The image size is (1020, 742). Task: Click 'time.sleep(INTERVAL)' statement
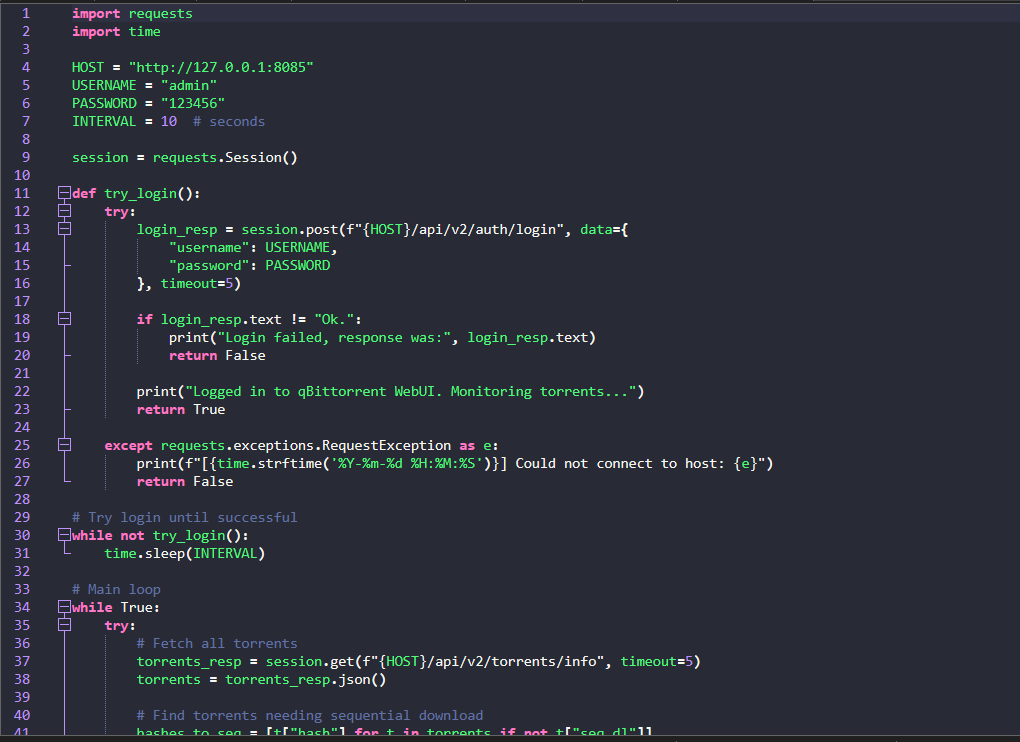[185, 553]
